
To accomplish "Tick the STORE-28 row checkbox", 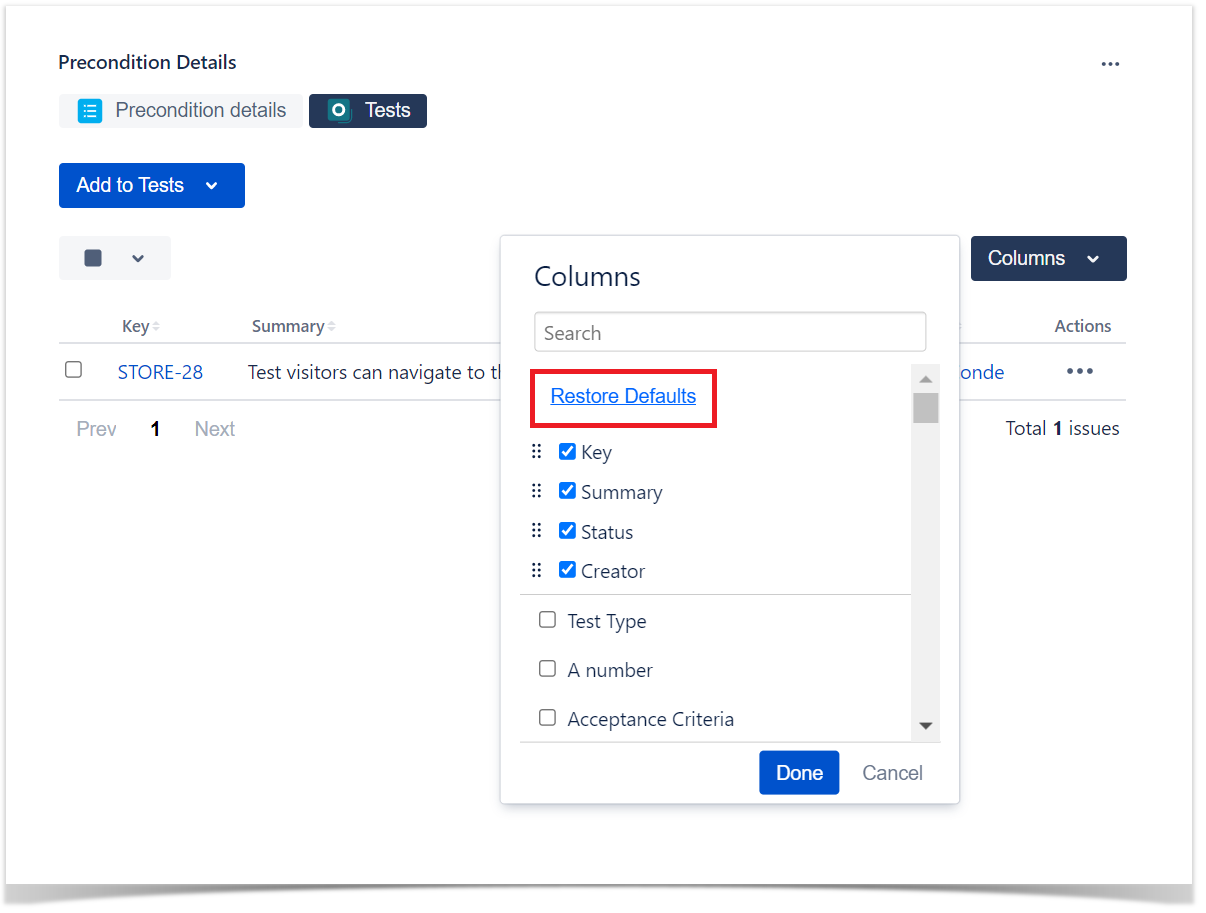I will (73, 370).
